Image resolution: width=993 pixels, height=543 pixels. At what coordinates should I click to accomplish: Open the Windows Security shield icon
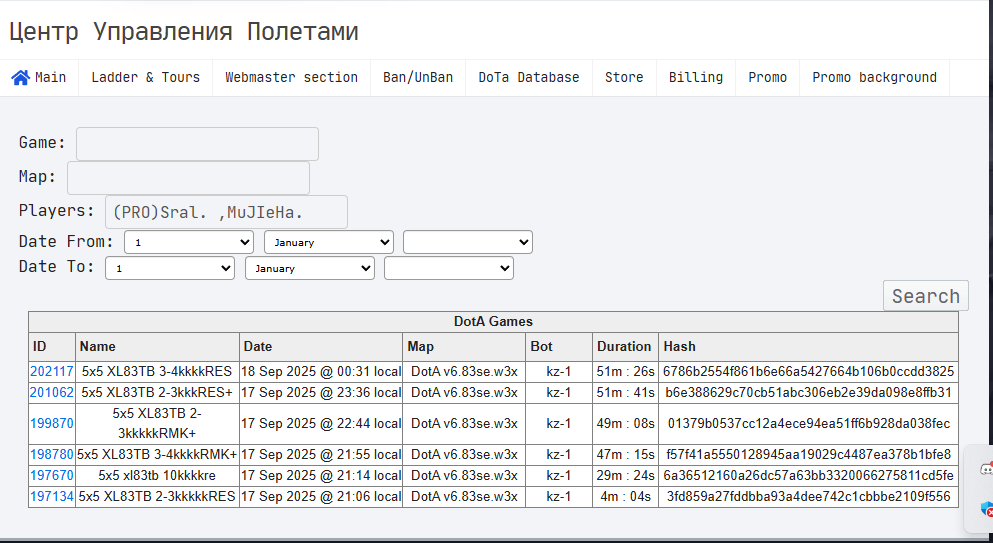[x=986, y=509]
